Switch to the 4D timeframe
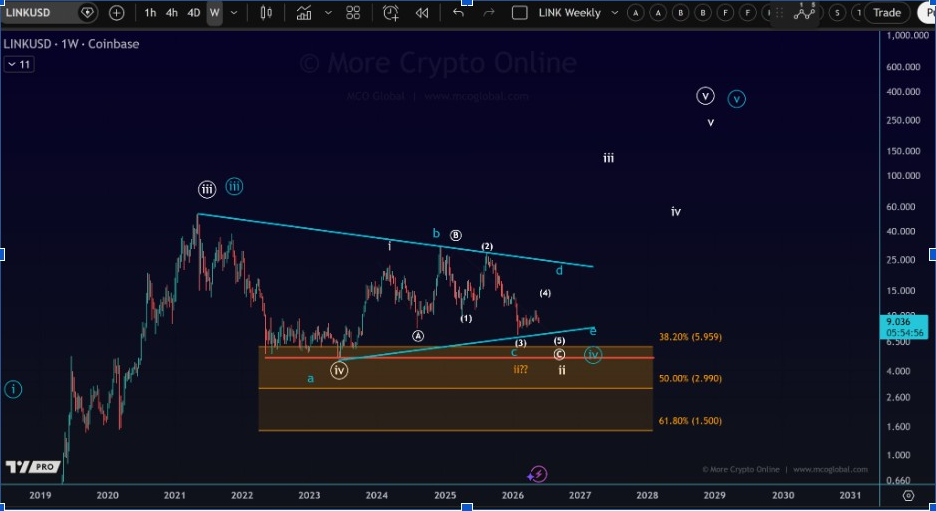 (x=193, y=13)
